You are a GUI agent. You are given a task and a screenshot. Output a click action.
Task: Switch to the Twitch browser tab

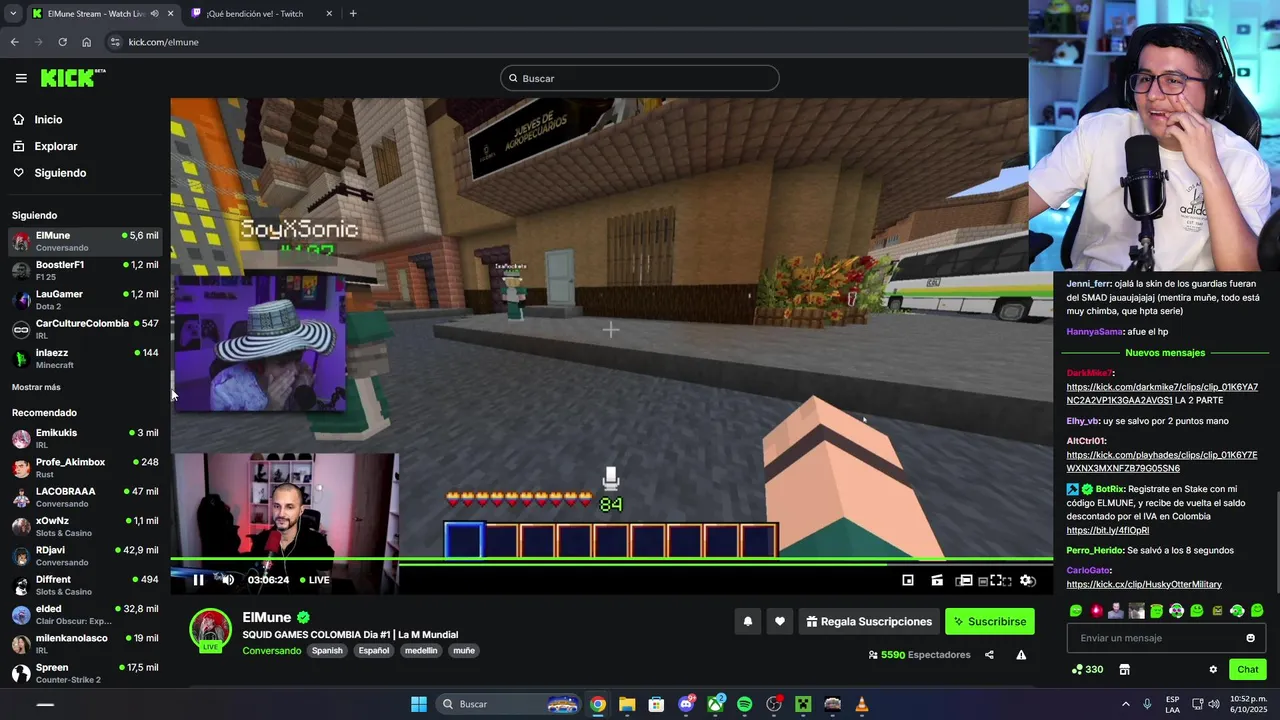(x=262, y=14)
